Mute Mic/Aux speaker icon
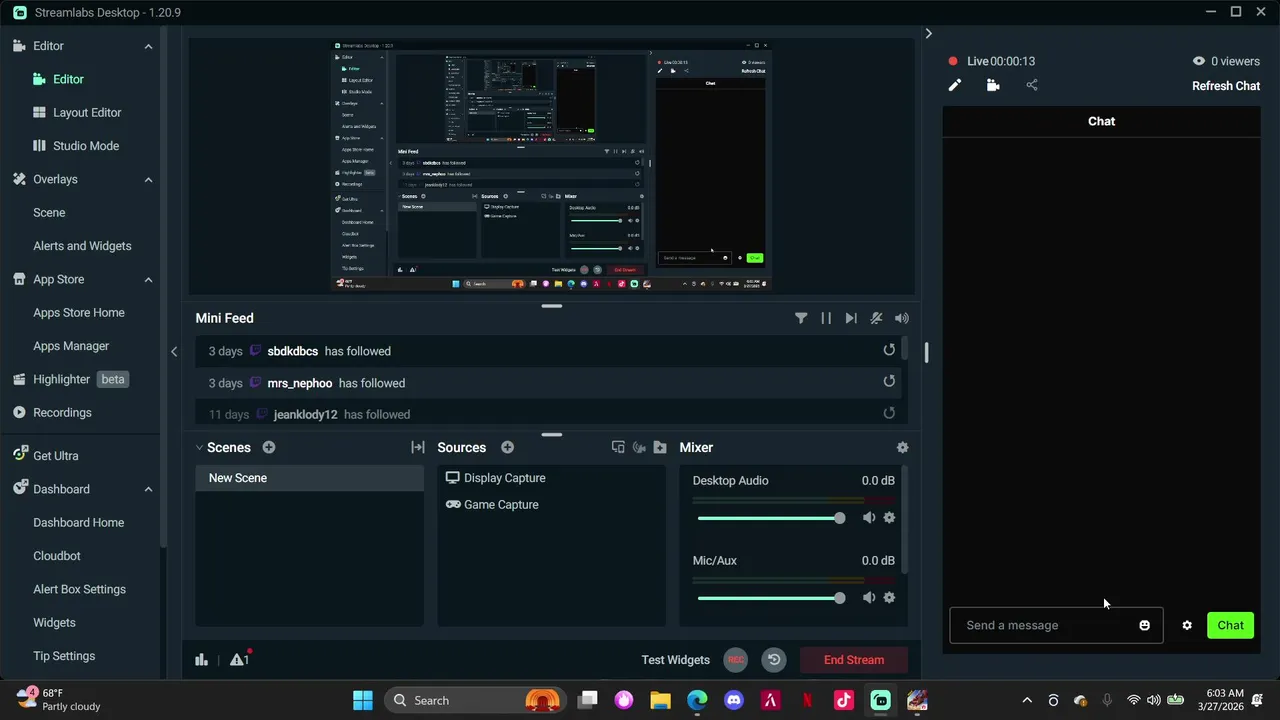 coord(869,598)
